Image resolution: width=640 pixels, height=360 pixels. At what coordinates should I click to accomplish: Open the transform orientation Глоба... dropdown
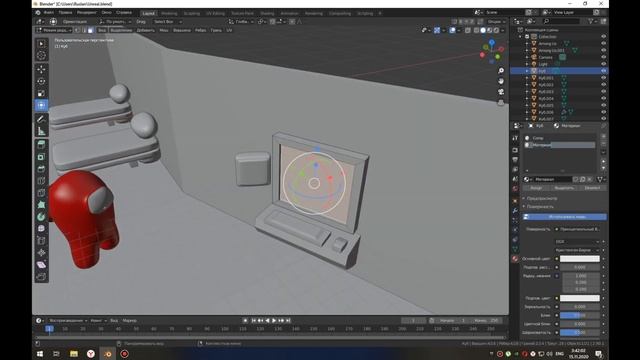coord(241,22)
